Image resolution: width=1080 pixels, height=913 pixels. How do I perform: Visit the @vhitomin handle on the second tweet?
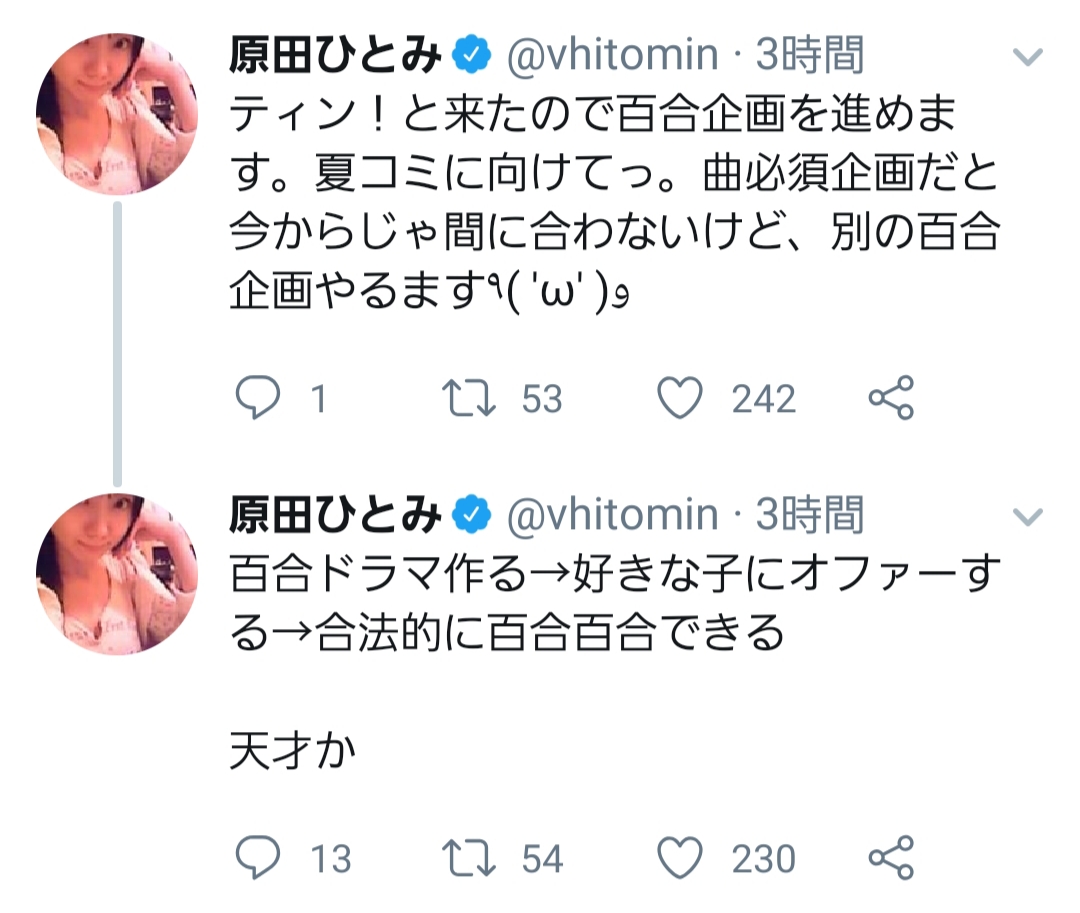click(612, 516)
